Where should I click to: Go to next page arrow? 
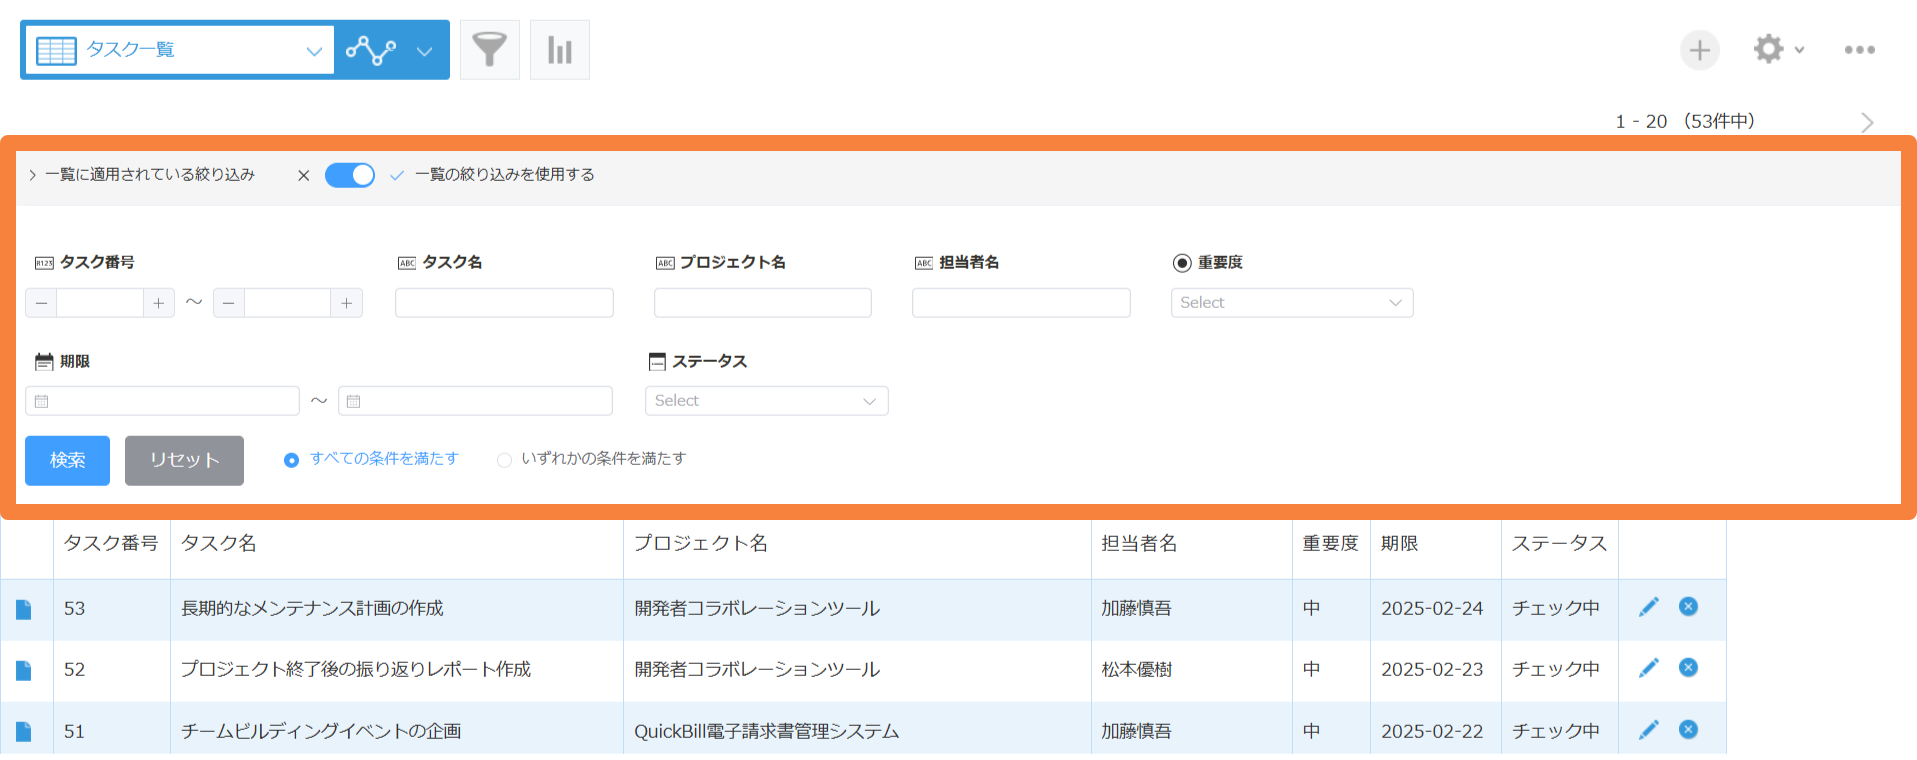[1866, 122]
